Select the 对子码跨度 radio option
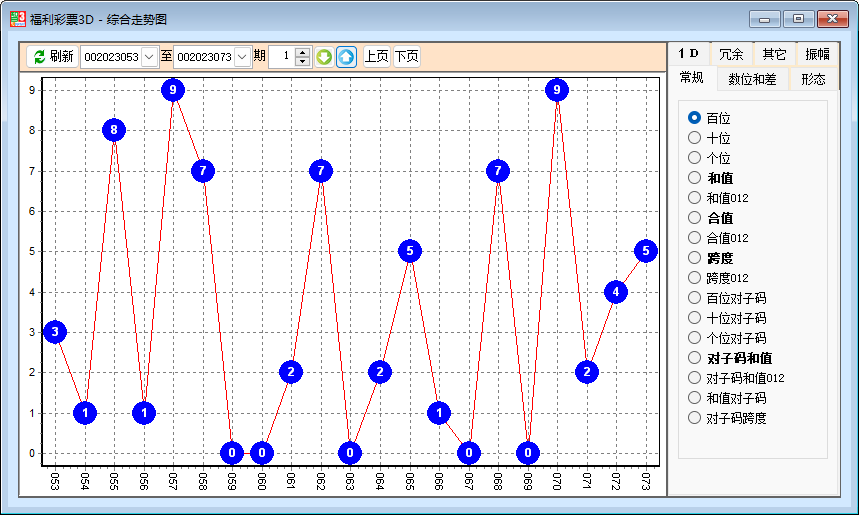 (695, 418)
